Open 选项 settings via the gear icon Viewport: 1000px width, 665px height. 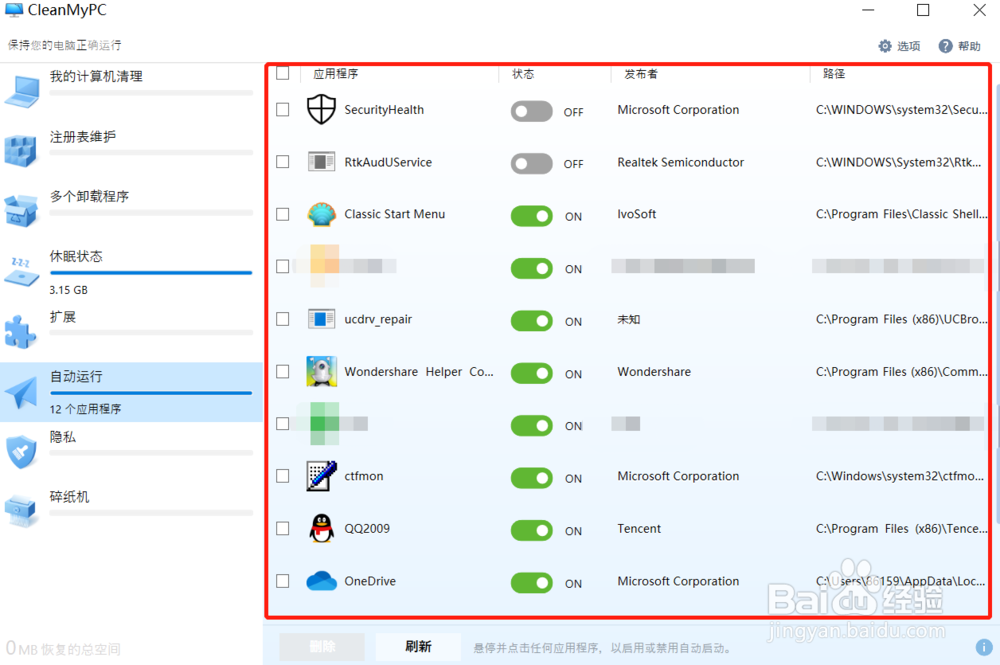pyautogui.click(x=898, y=45)
